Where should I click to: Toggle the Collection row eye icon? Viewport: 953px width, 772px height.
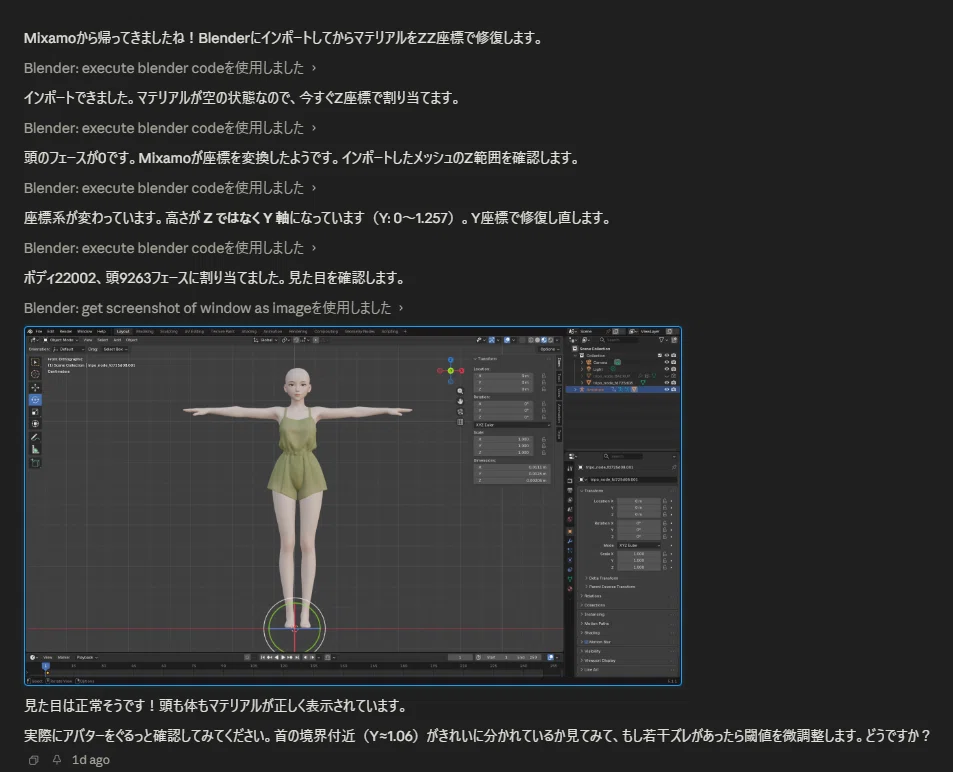tap(666, 356)
